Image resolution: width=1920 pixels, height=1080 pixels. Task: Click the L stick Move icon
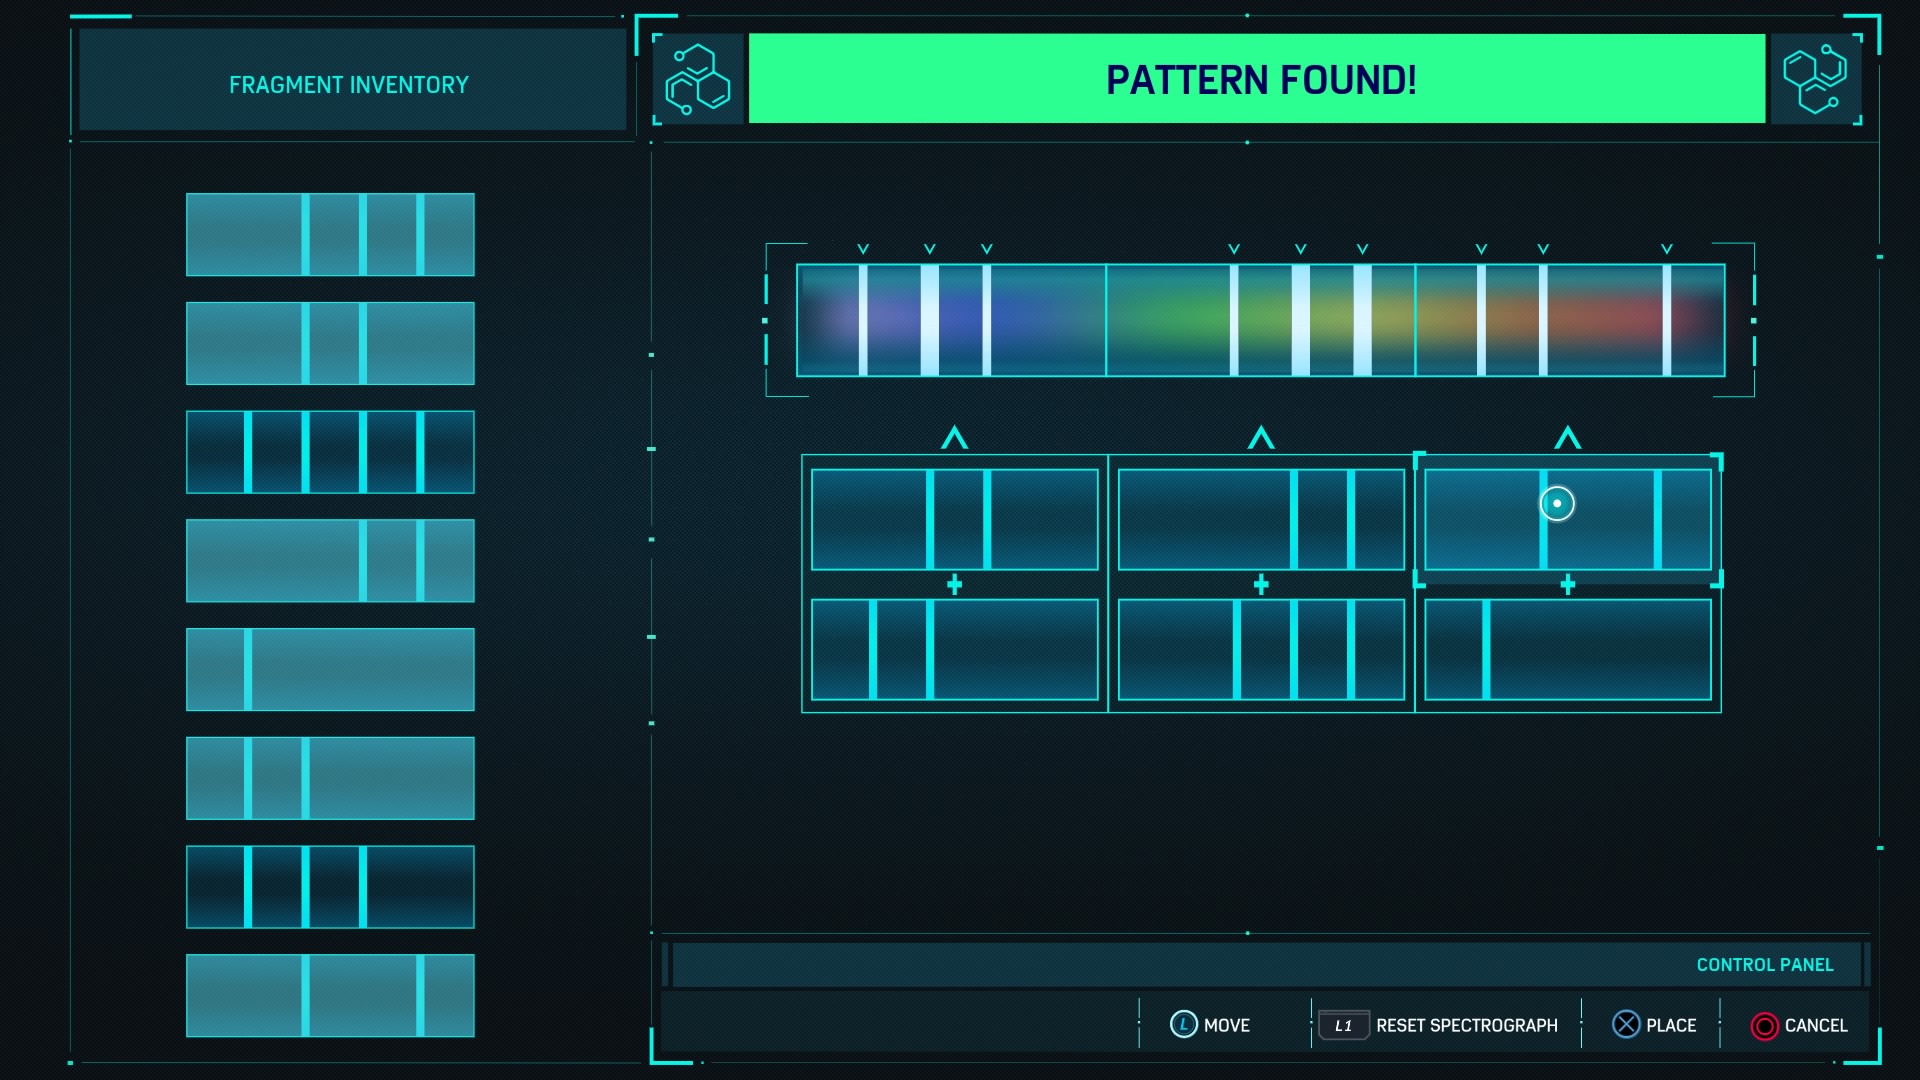(1183, 1025)
